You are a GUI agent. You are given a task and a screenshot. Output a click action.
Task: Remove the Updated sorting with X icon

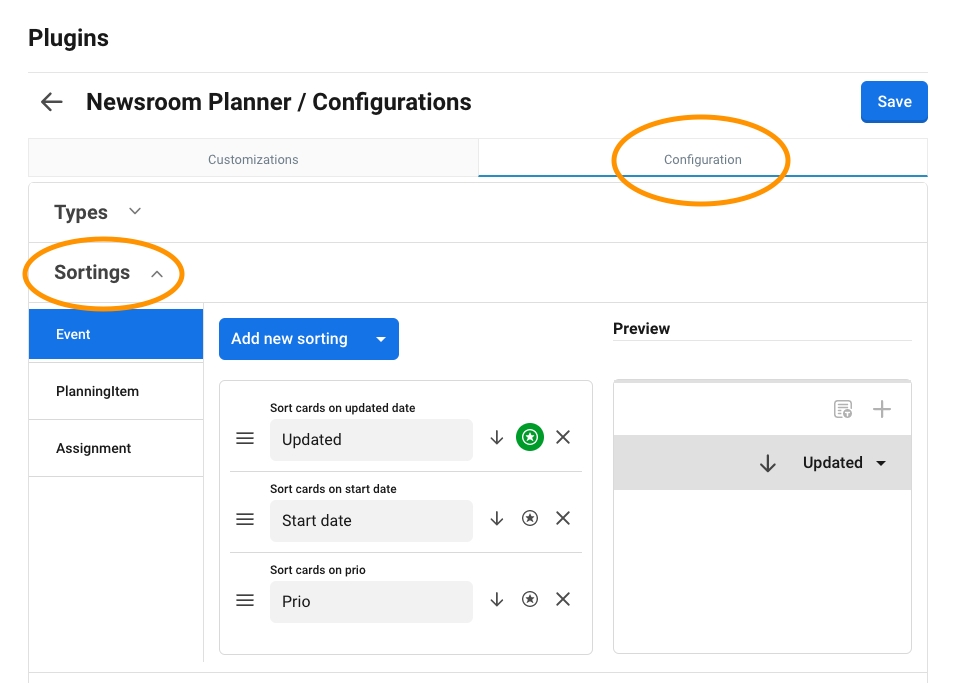pyautogui.click(x=563, y=438)
